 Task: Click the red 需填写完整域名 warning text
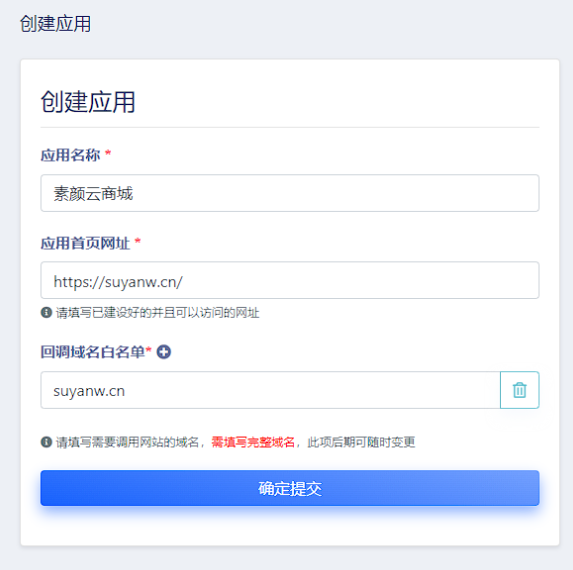pos(253,442)
